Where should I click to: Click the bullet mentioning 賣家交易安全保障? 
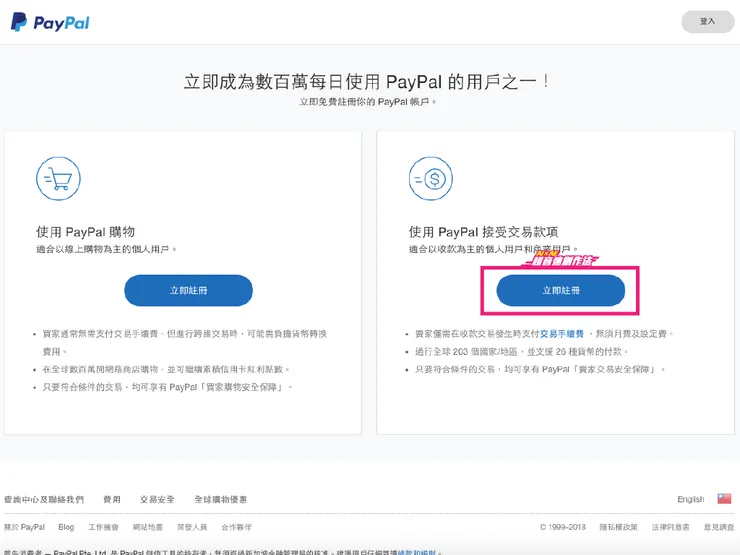539,369
